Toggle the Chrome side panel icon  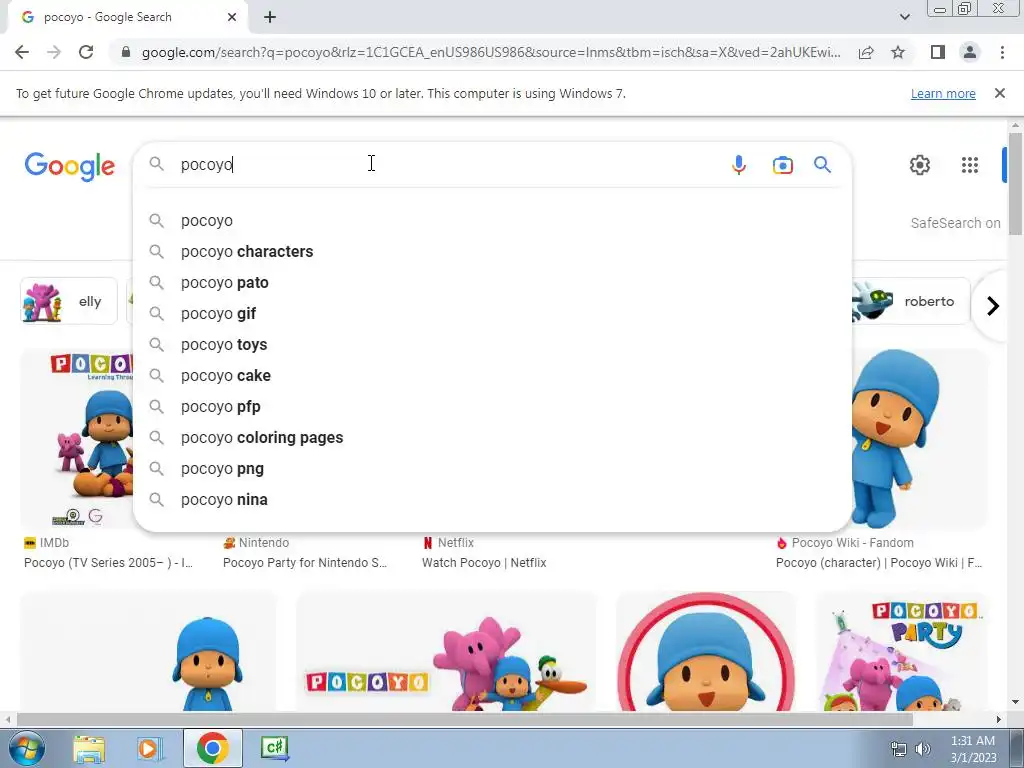938,52
